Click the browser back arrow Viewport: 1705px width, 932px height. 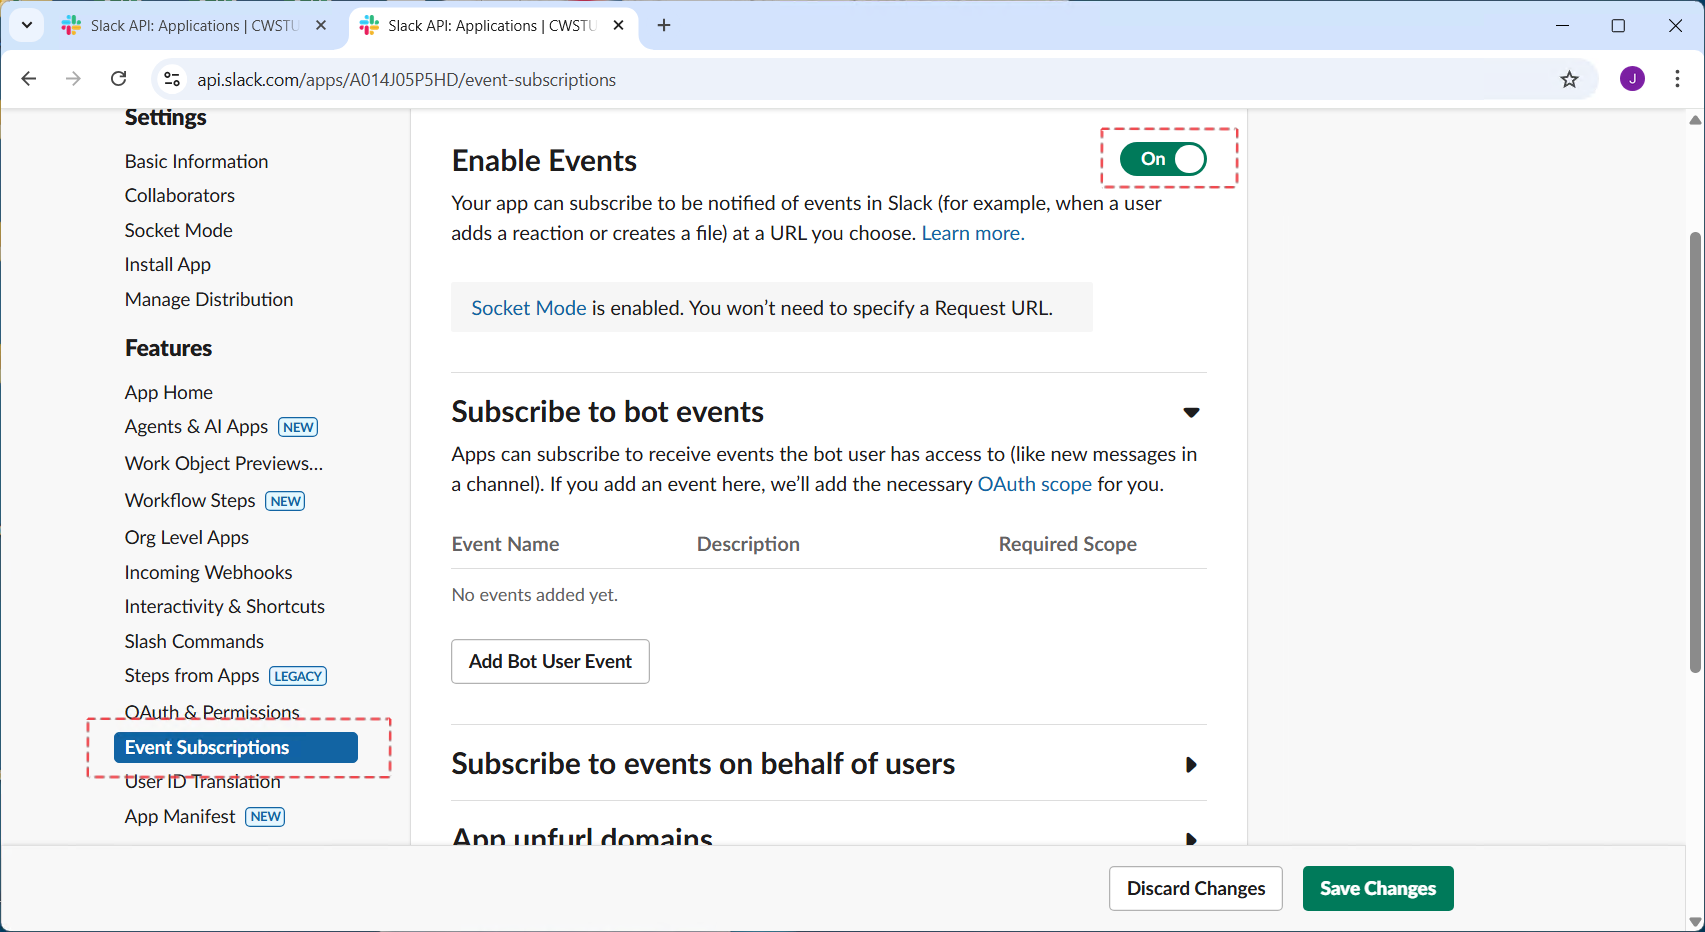[x=29, y=79]
